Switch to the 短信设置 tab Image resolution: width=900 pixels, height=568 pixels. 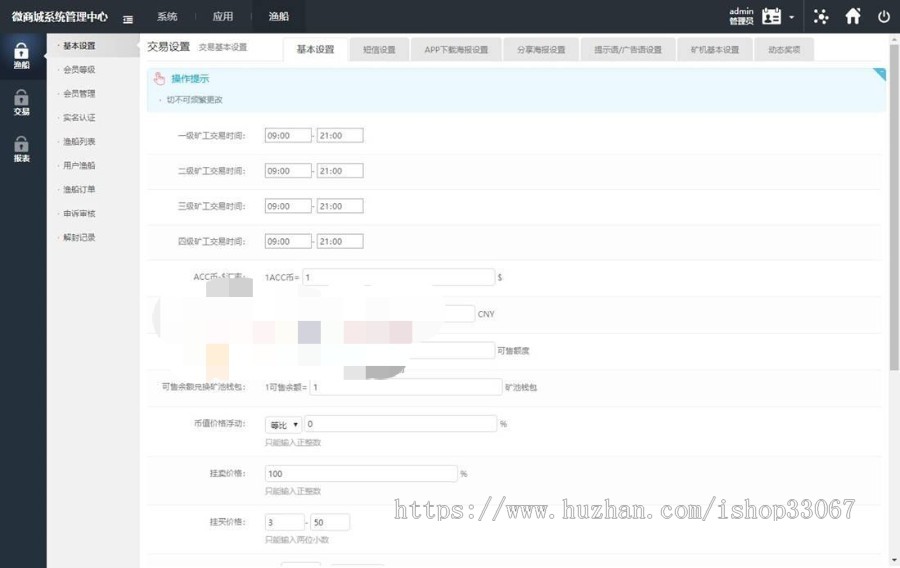[x=379, y=50]
